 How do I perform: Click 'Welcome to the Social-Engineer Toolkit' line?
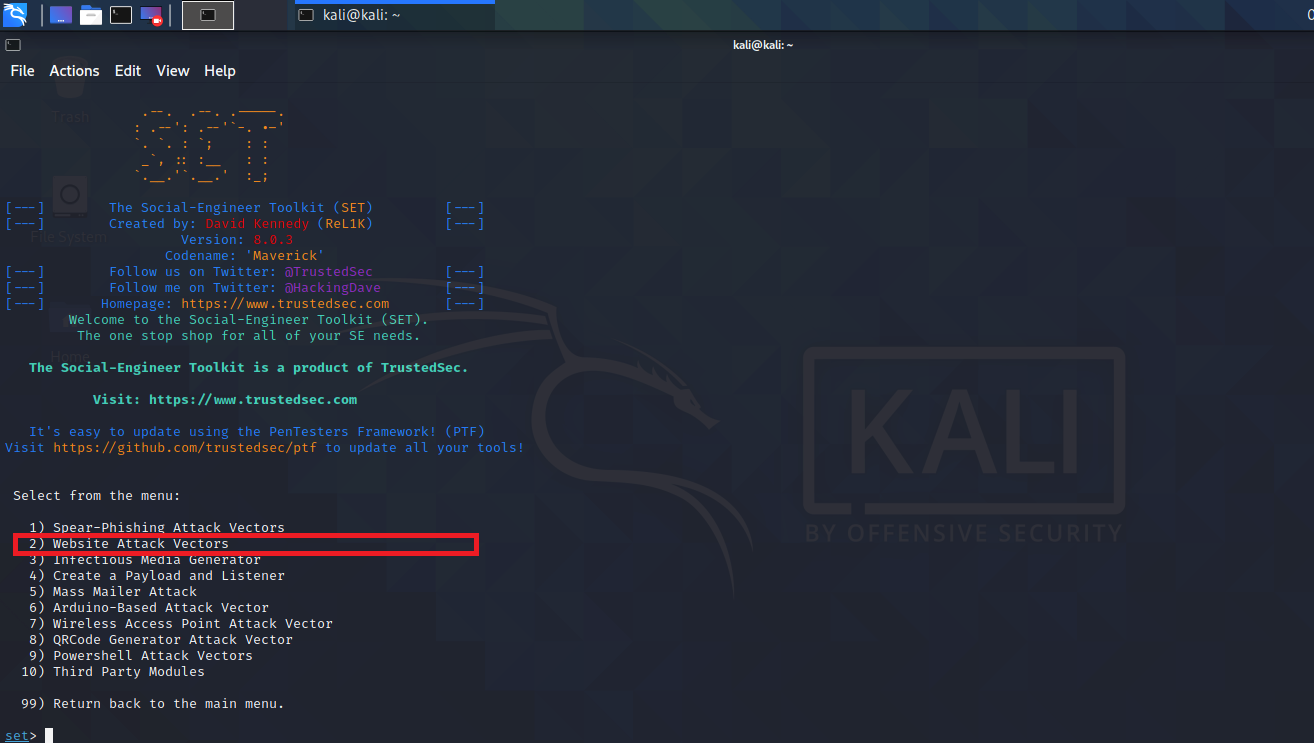(249, 320)
